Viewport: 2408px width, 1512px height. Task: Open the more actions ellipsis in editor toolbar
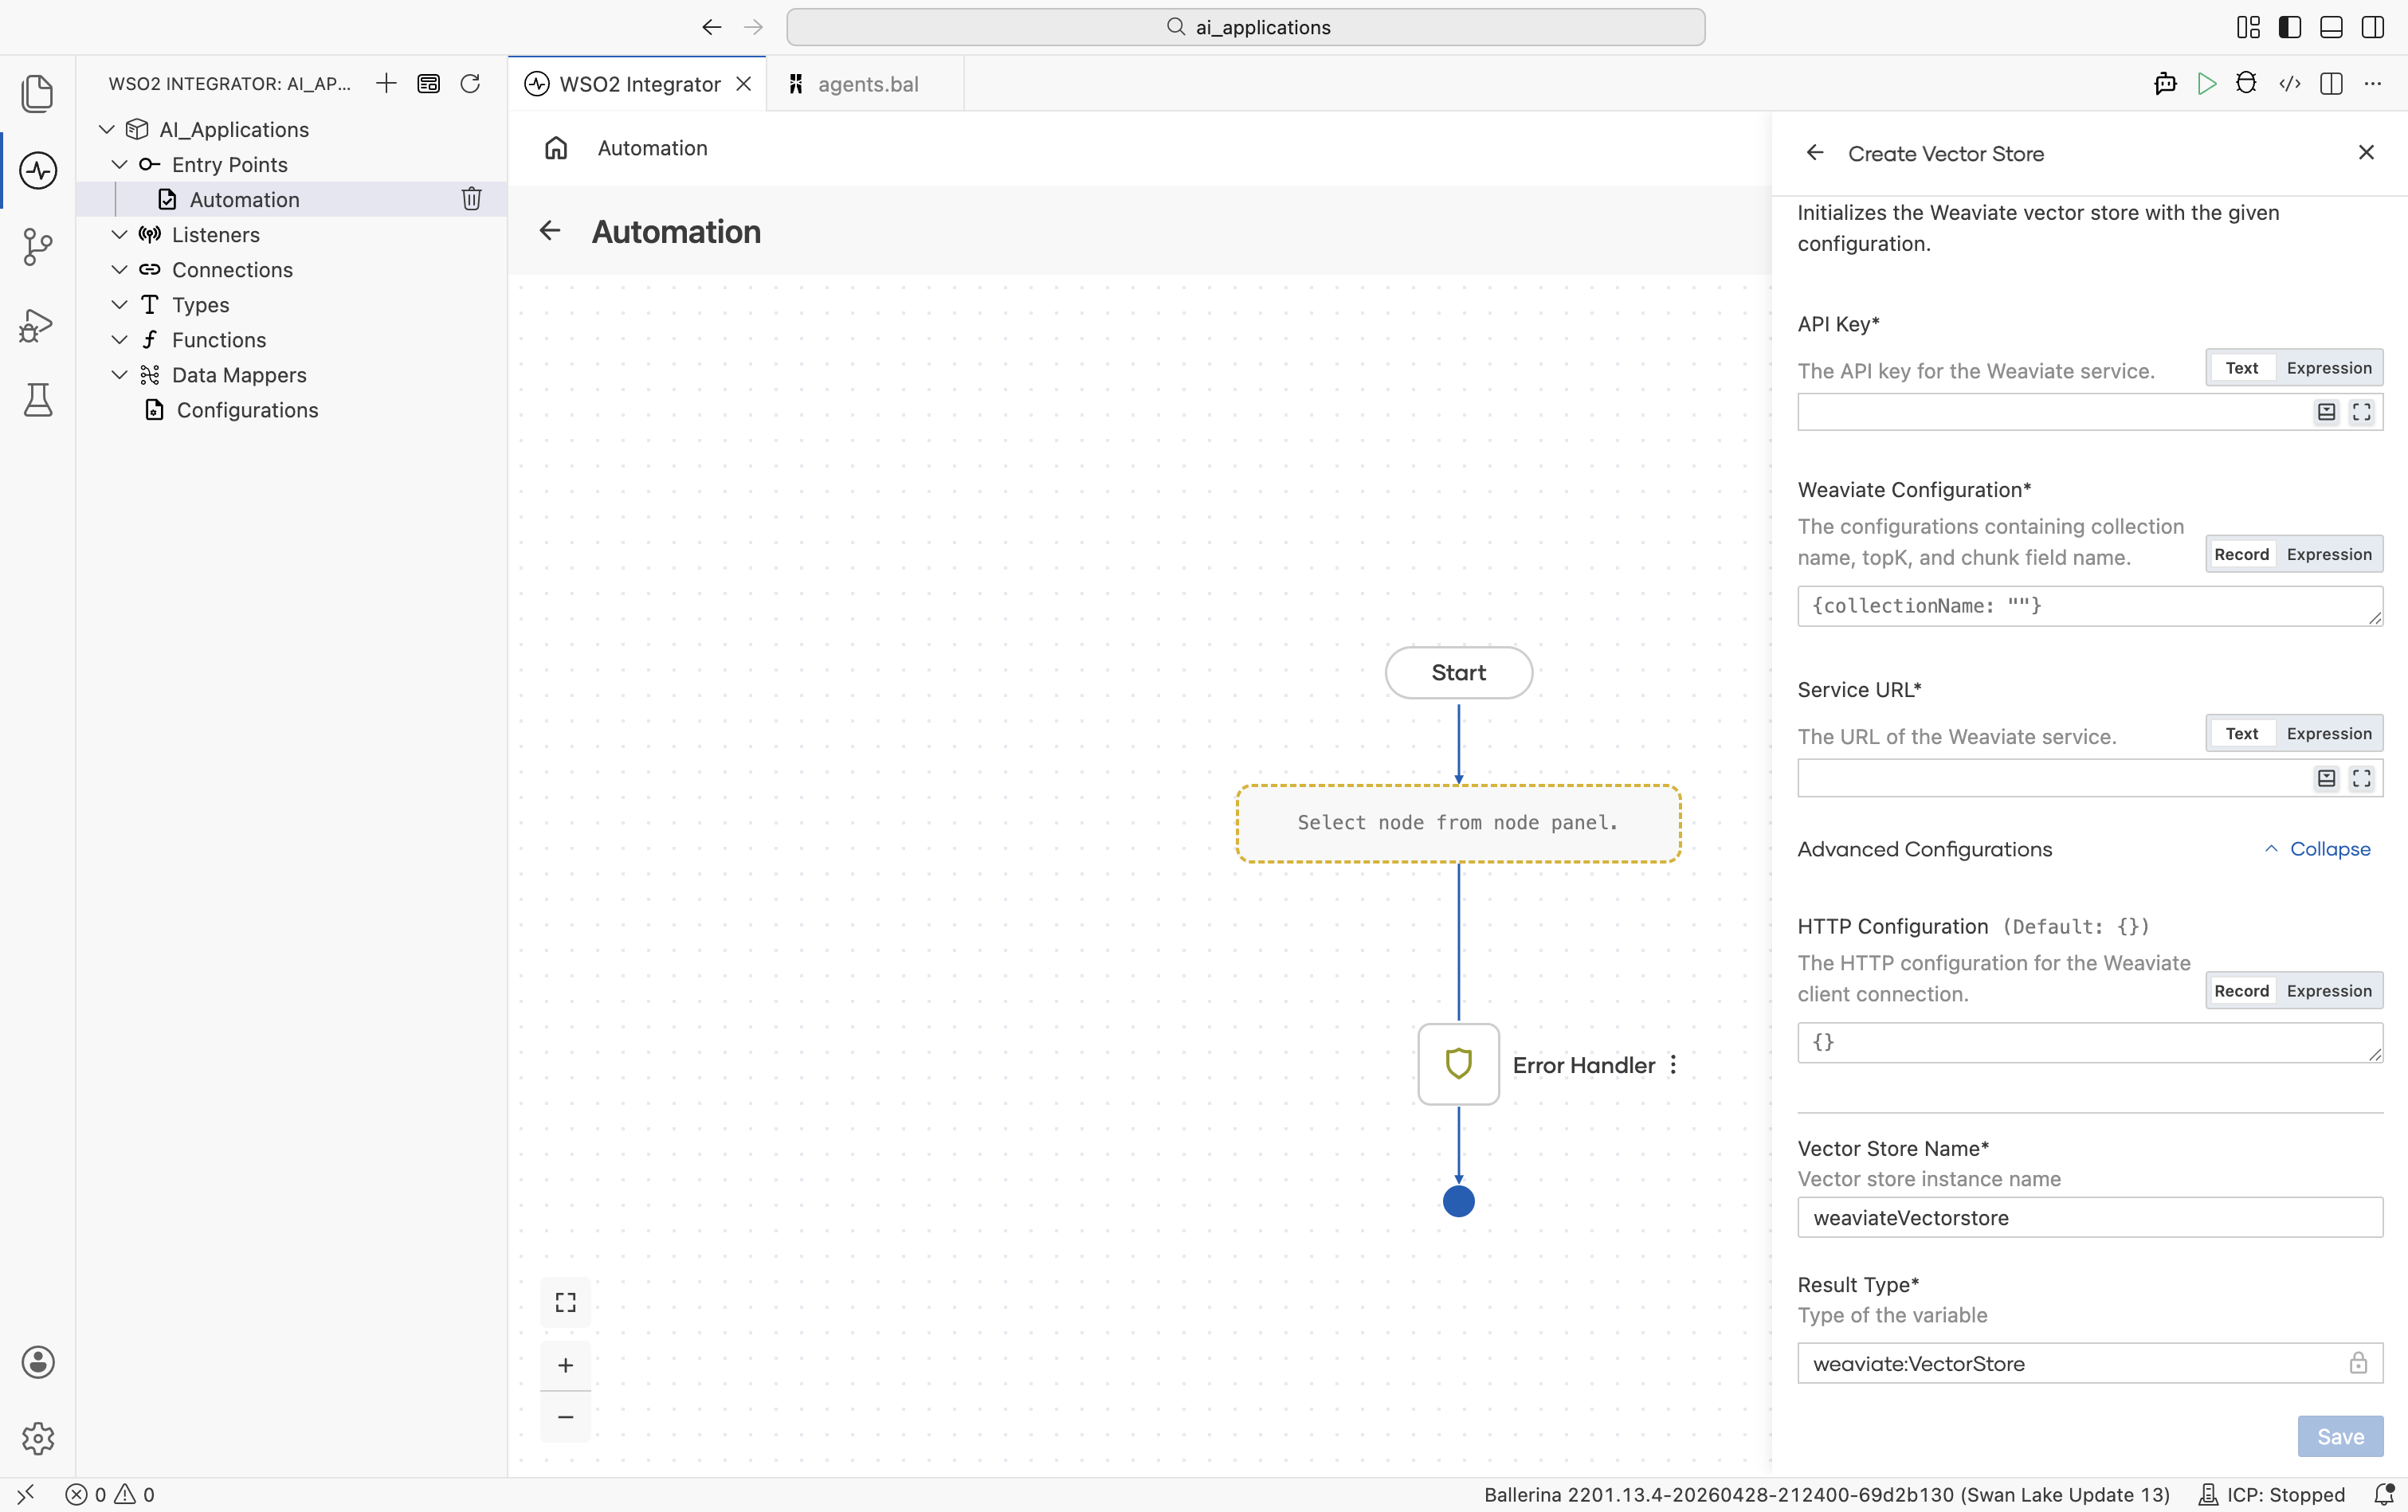[x=2373, y=83]
